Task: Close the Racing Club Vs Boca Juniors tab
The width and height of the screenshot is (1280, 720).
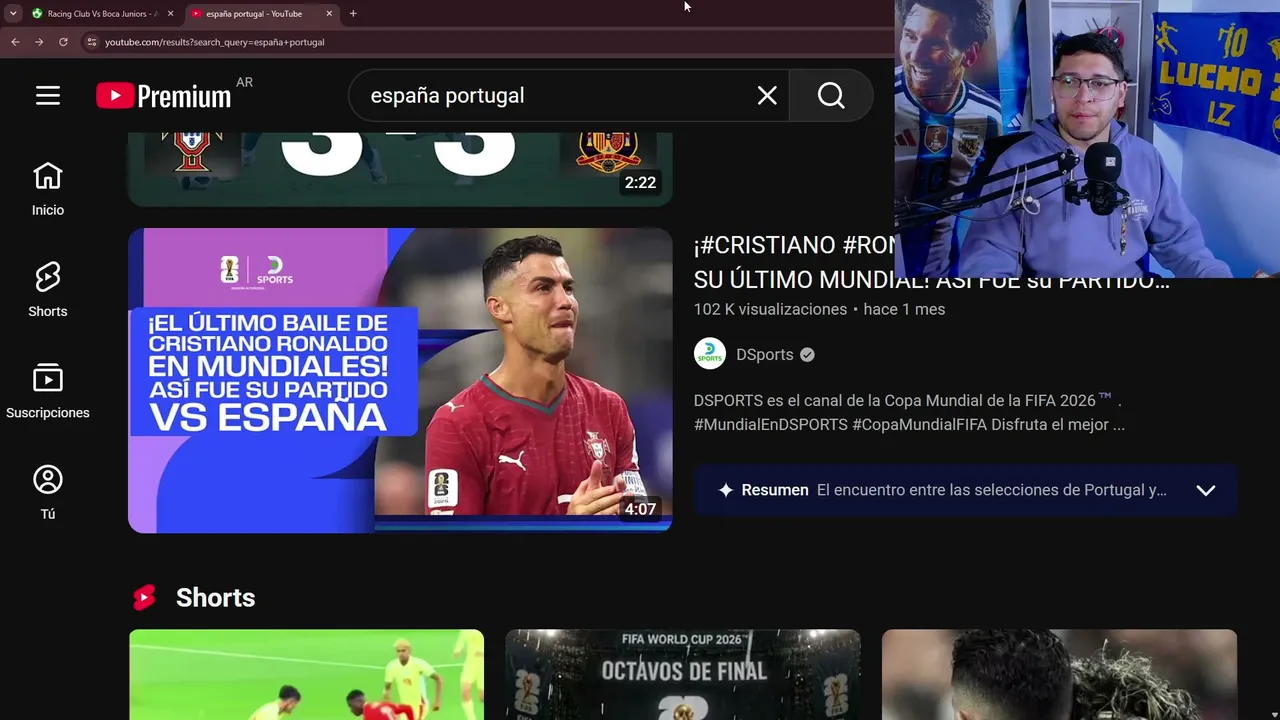Action: coord(170,14)
